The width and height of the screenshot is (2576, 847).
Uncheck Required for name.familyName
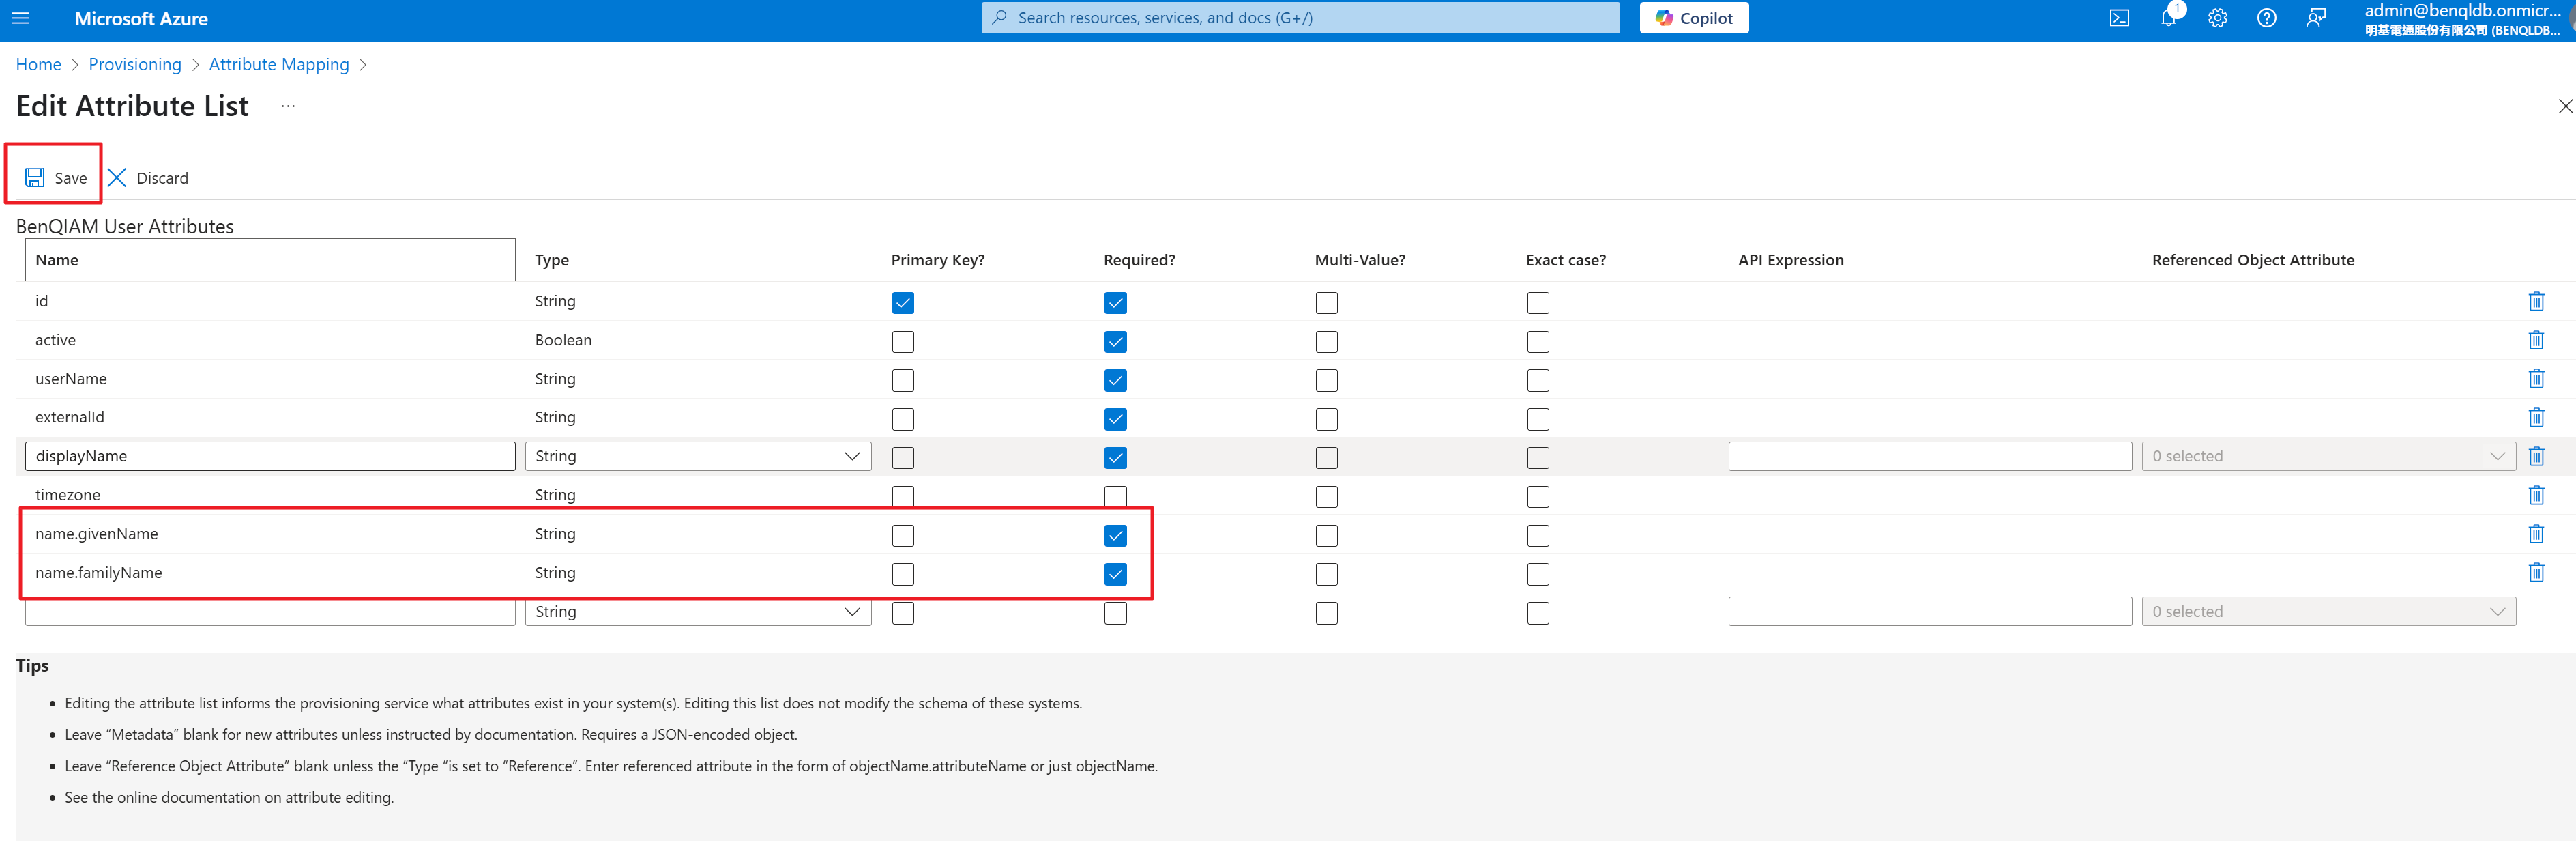1115,574
